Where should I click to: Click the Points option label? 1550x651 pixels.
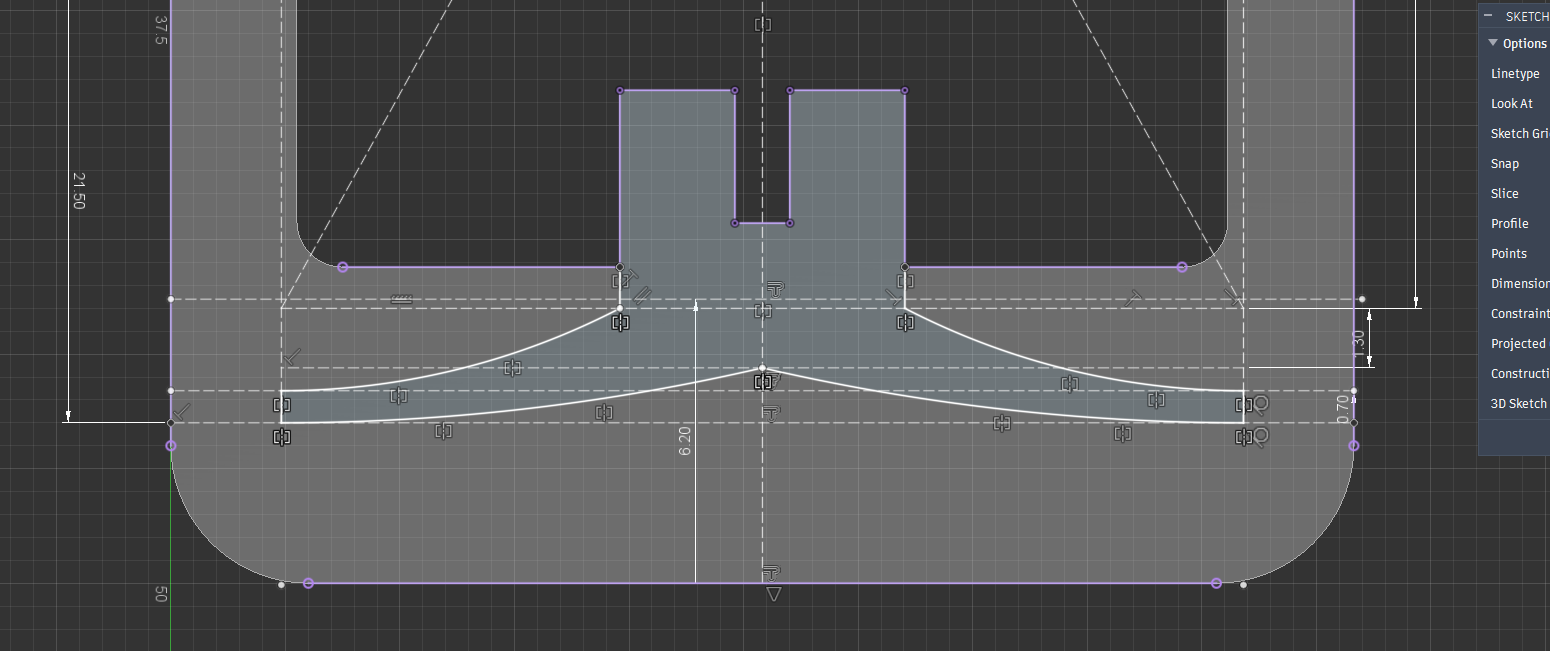1508,254
